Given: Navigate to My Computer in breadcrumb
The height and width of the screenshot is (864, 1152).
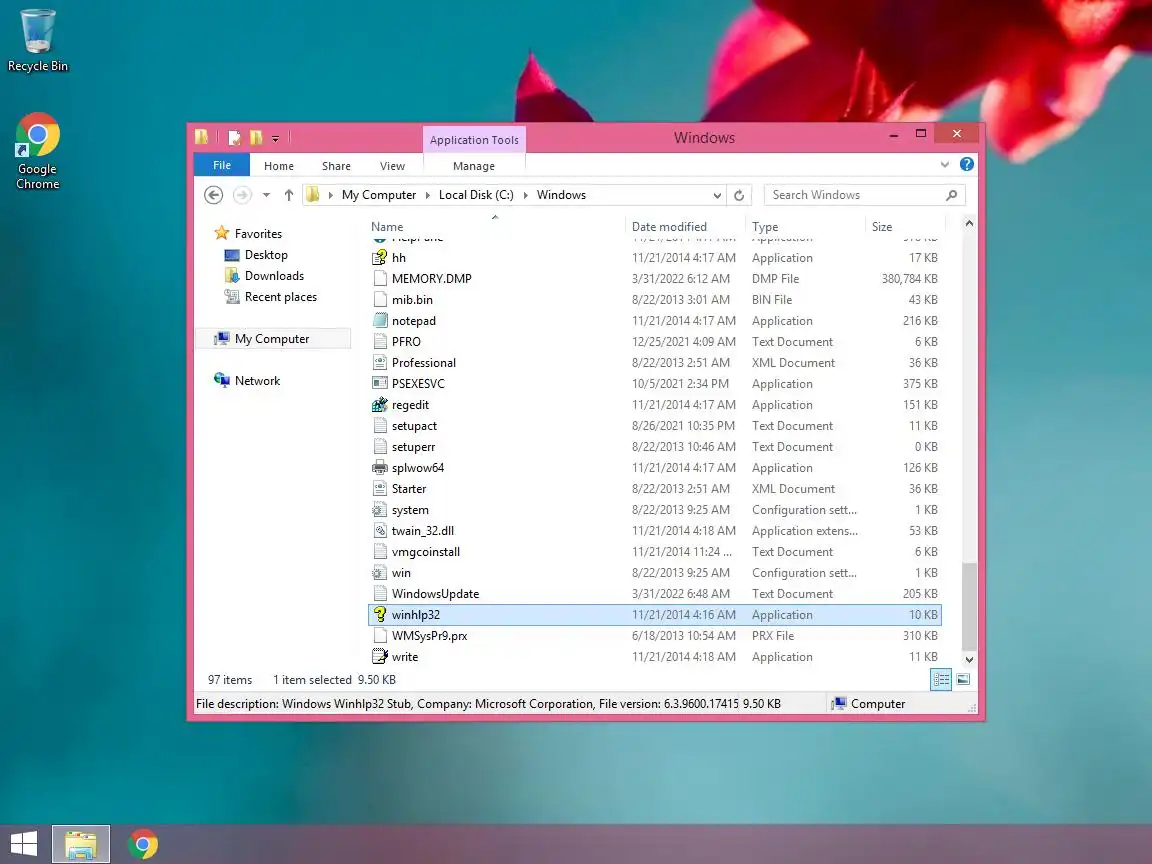Looking at the screenshot, I should 378,195.
